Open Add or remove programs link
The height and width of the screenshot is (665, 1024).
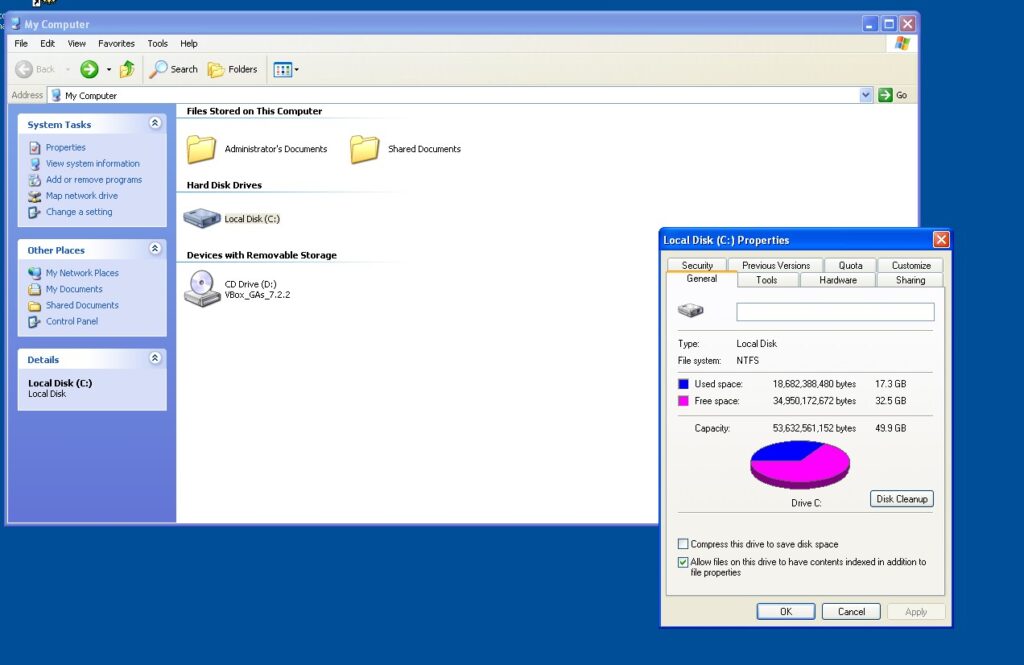coord(93,180)
